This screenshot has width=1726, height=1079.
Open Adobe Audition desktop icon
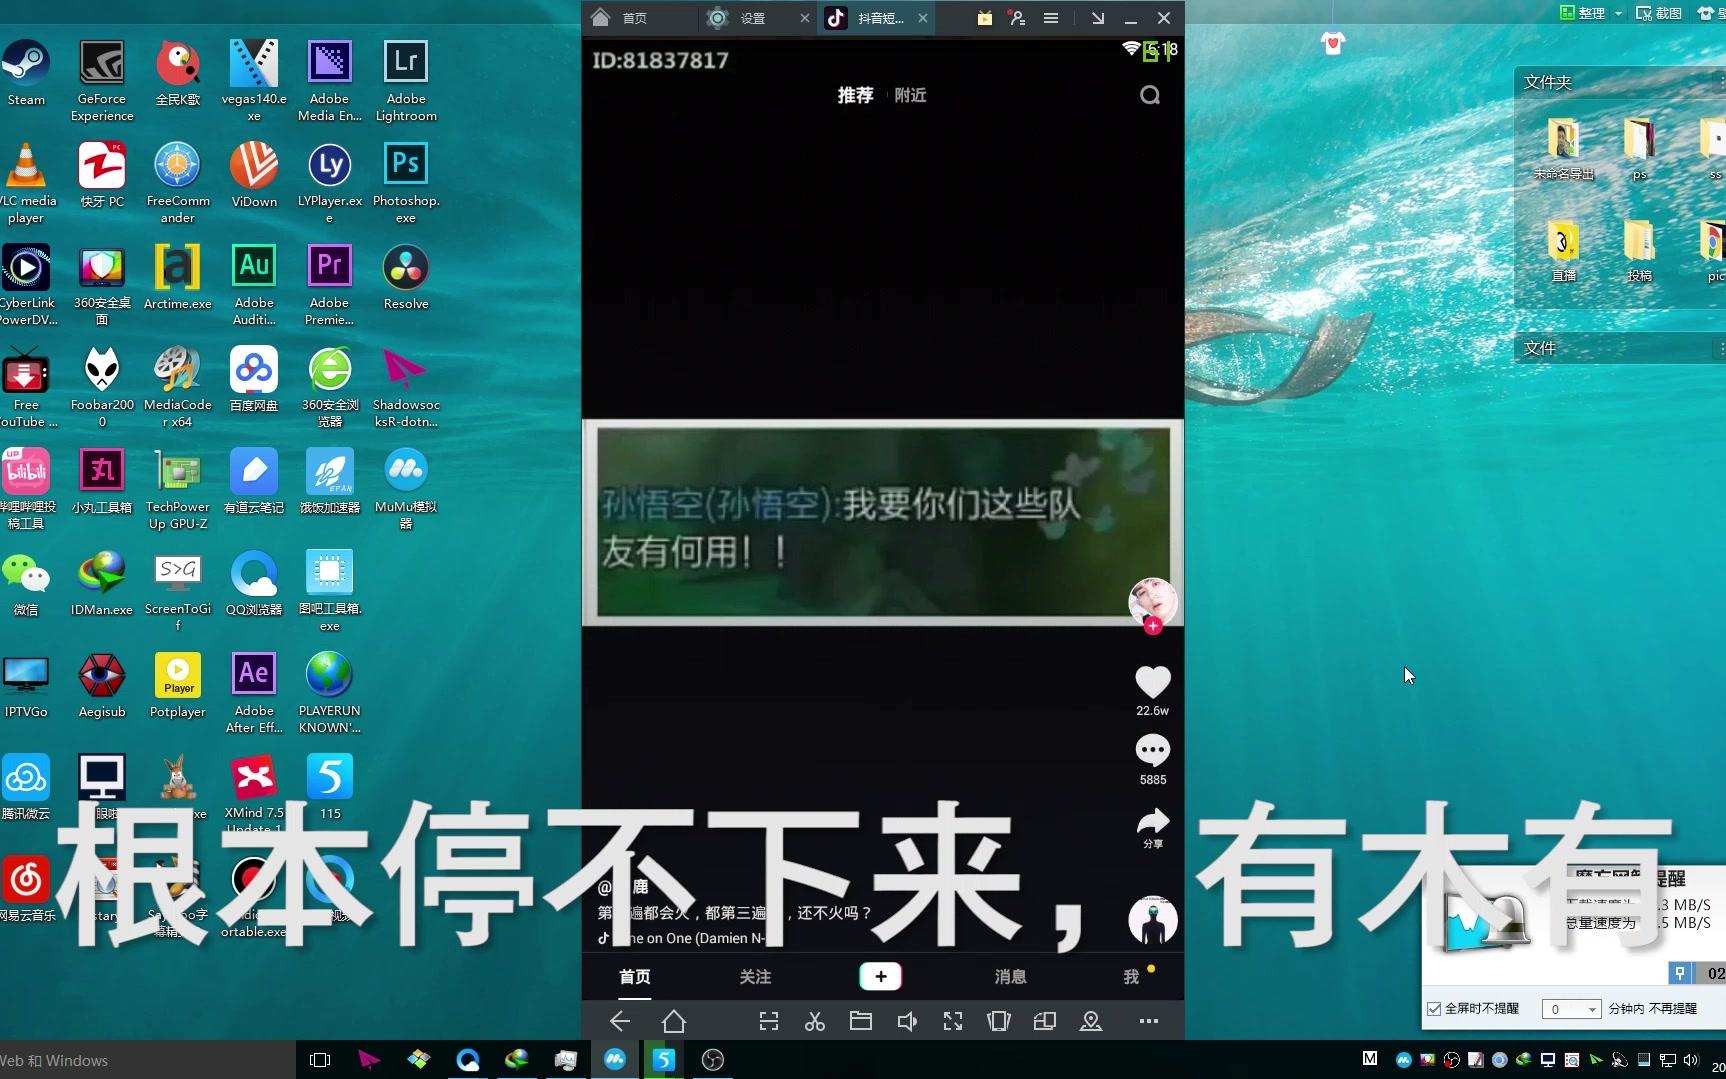pyautogui.click(x=254, y=284)
